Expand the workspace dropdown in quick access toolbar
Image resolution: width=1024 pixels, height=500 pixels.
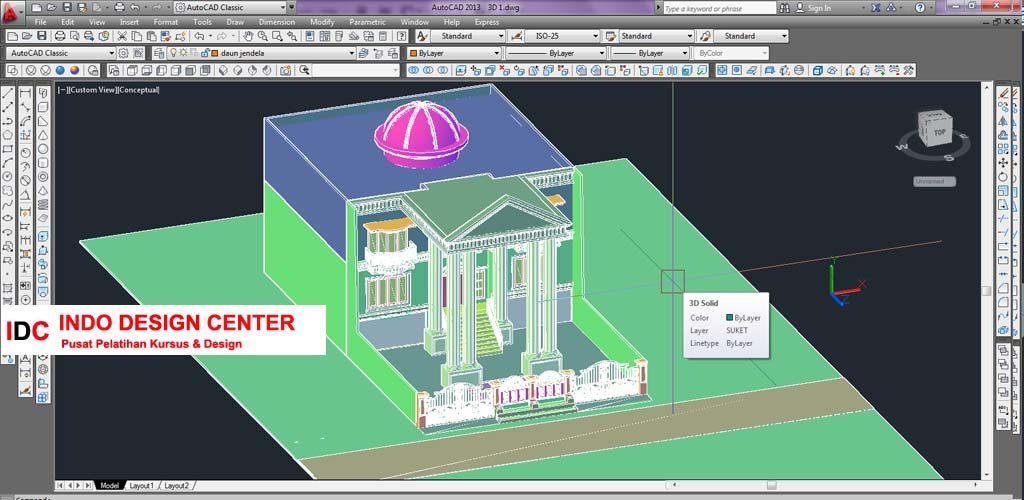pos(283,8)
